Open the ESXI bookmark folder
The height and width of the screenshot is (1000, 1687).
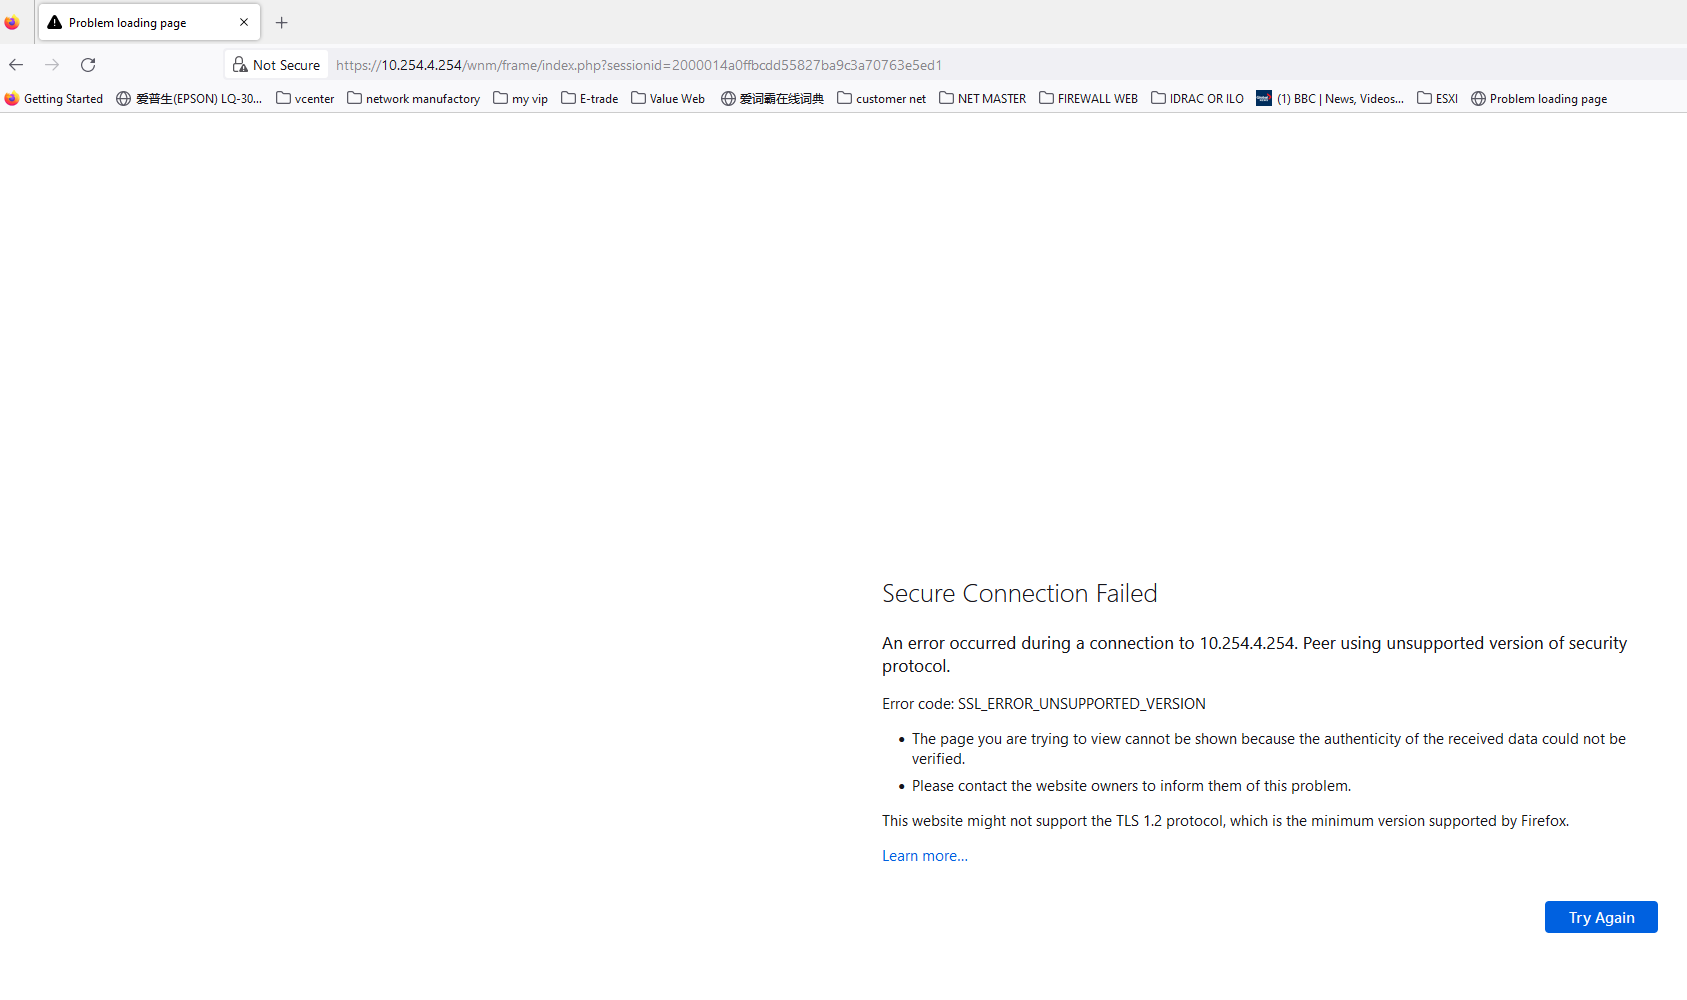(x=1438, y=99)
